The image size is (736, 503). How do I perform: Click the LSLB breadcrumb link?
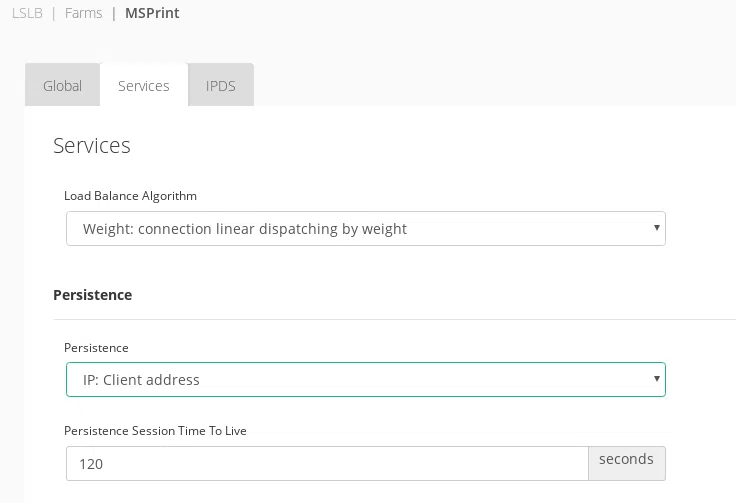[x=27, y=14]
